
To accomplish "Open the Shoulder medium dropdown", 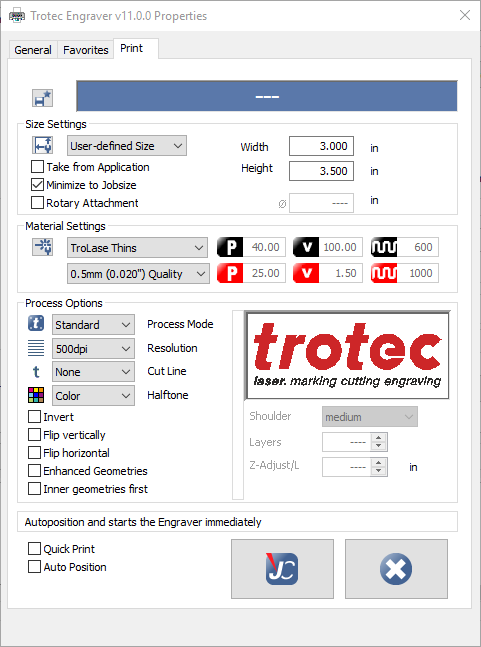I will (370, 417).
